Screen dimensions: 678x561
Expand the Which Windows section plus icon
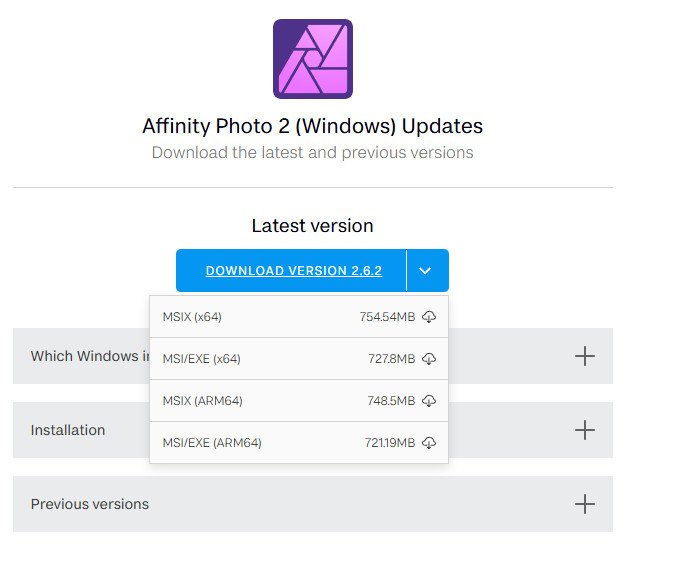tap(585, 356)
